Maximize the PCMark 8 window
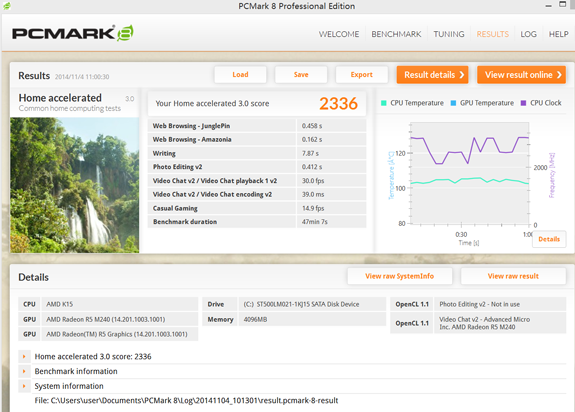Screen dimensions: 575x412 563,5
